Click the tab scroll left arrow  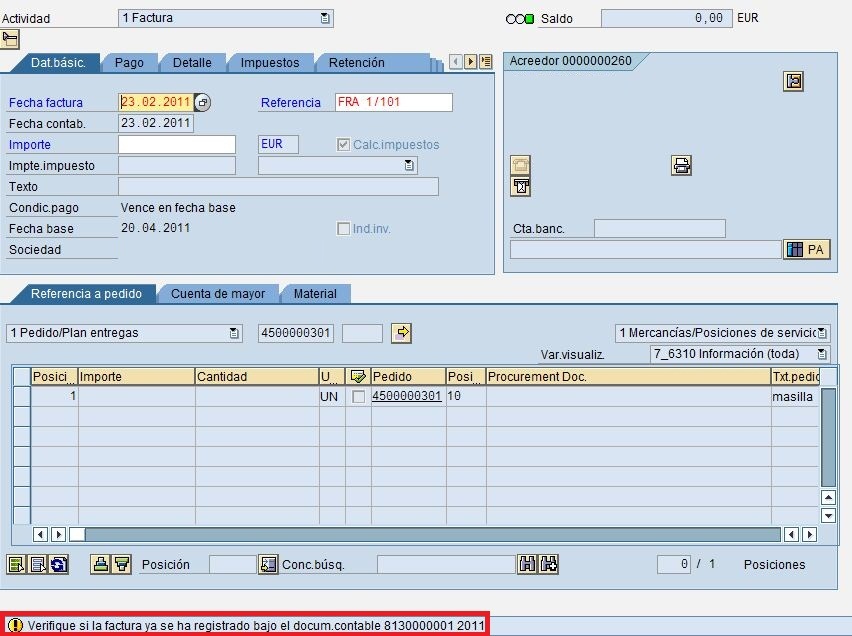(x=456, y=62)
